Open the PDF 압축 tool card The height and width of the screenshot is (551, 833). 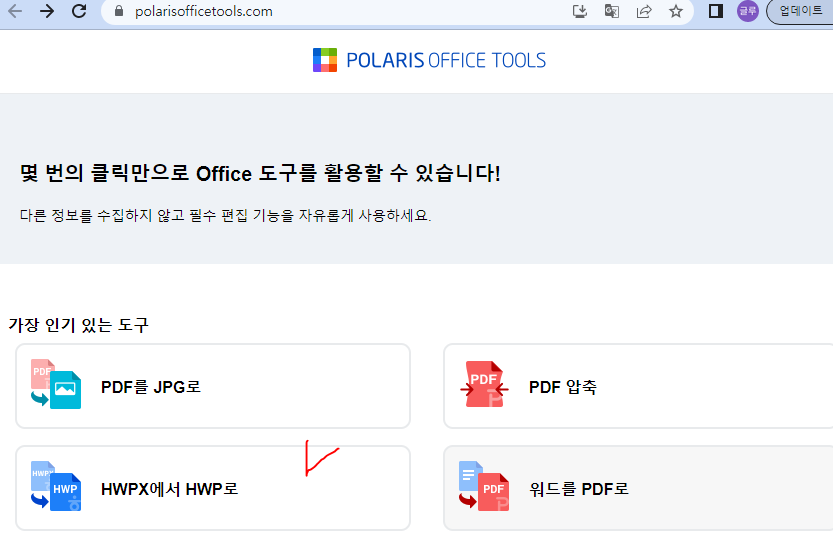pyautogui.click(x=638, y=386)
